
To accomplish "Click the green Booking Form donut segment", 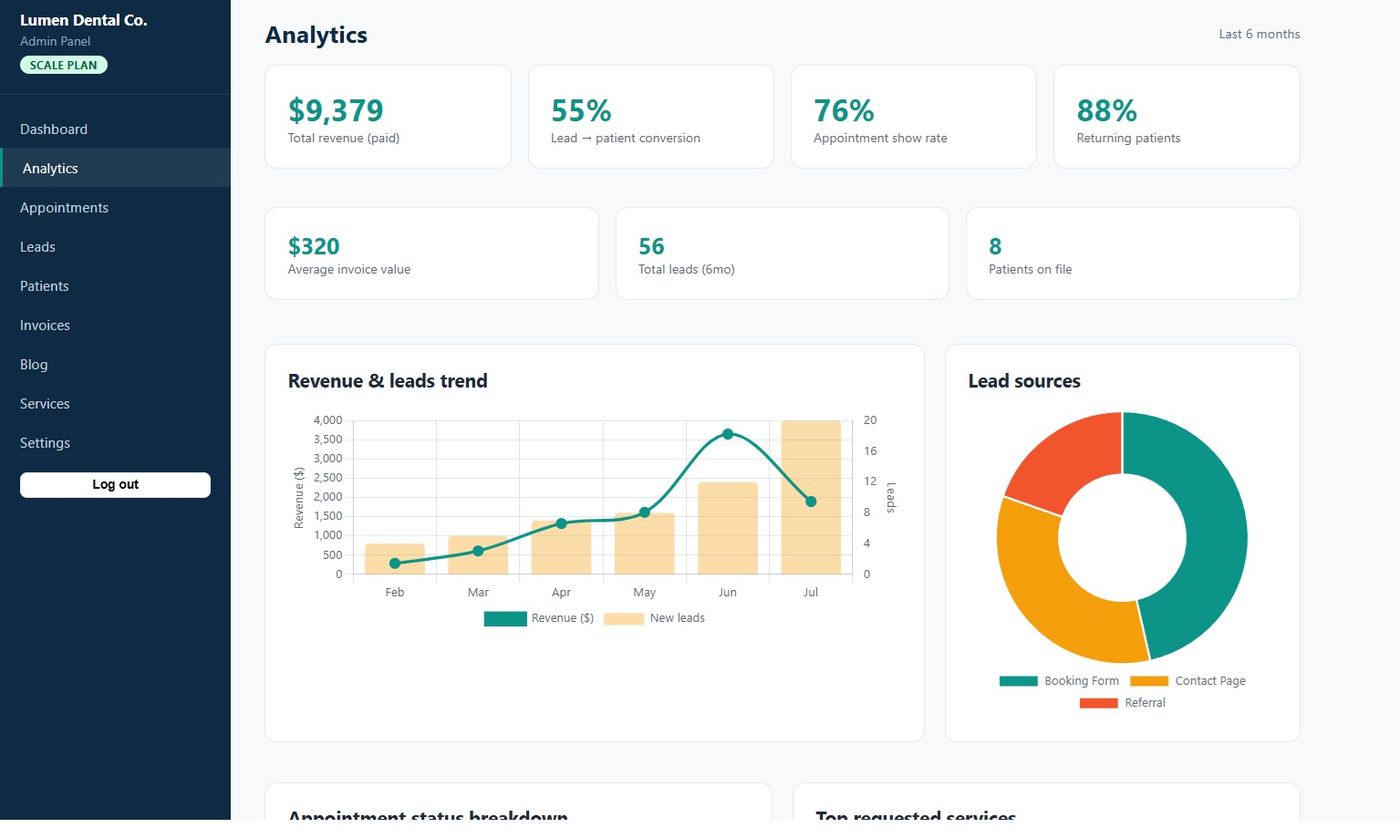I will pos(1215,530).
